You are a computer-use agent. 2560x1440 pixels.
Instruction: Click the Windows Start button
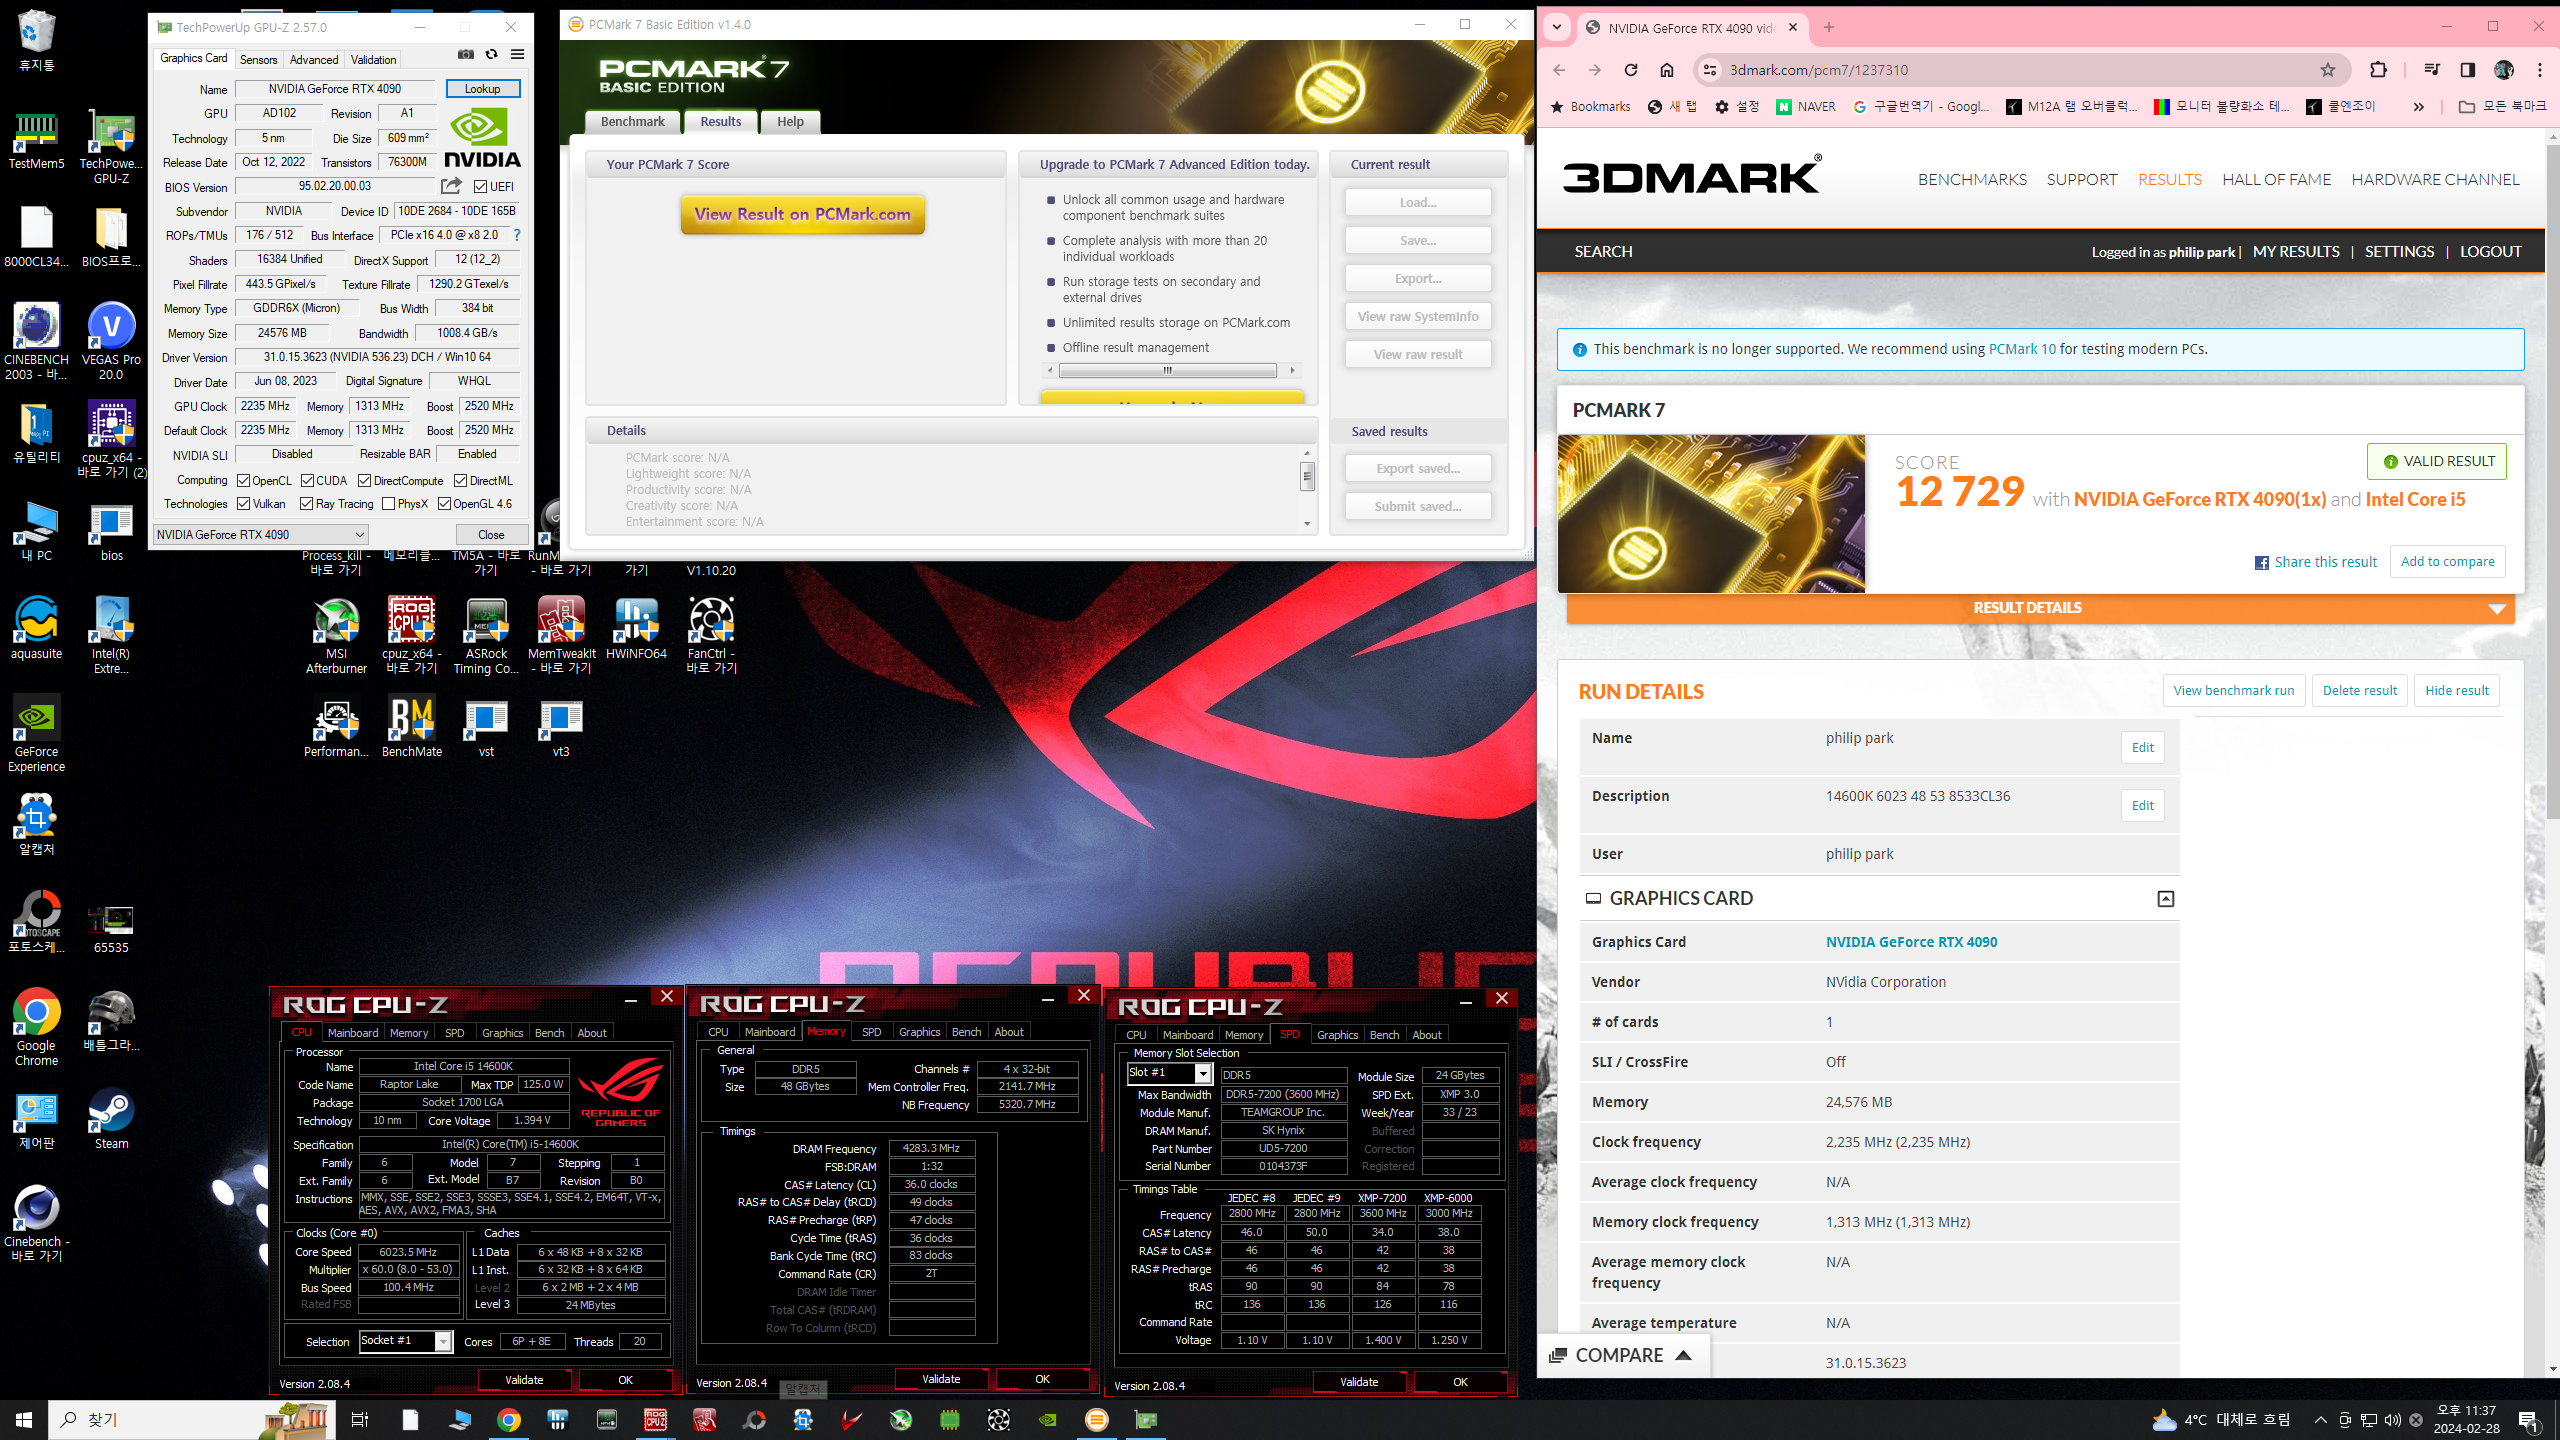24,1420
